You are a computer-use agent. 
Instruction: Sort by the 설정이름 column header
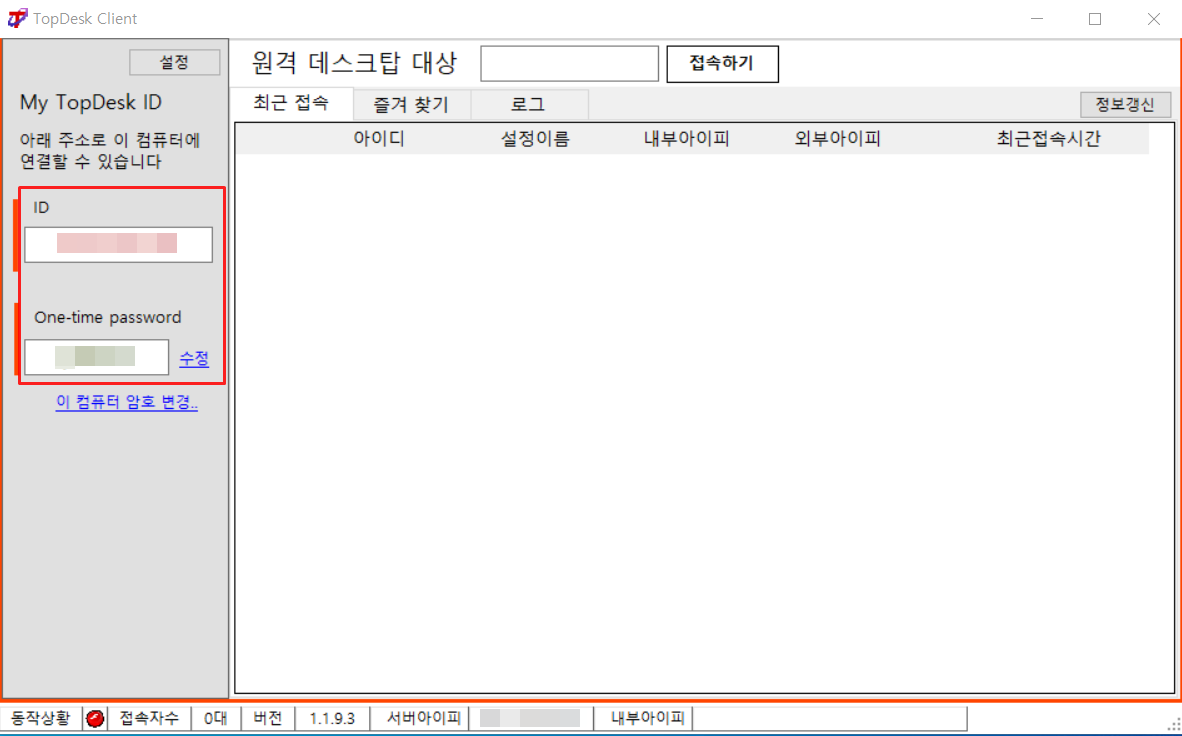coord(535,139)
